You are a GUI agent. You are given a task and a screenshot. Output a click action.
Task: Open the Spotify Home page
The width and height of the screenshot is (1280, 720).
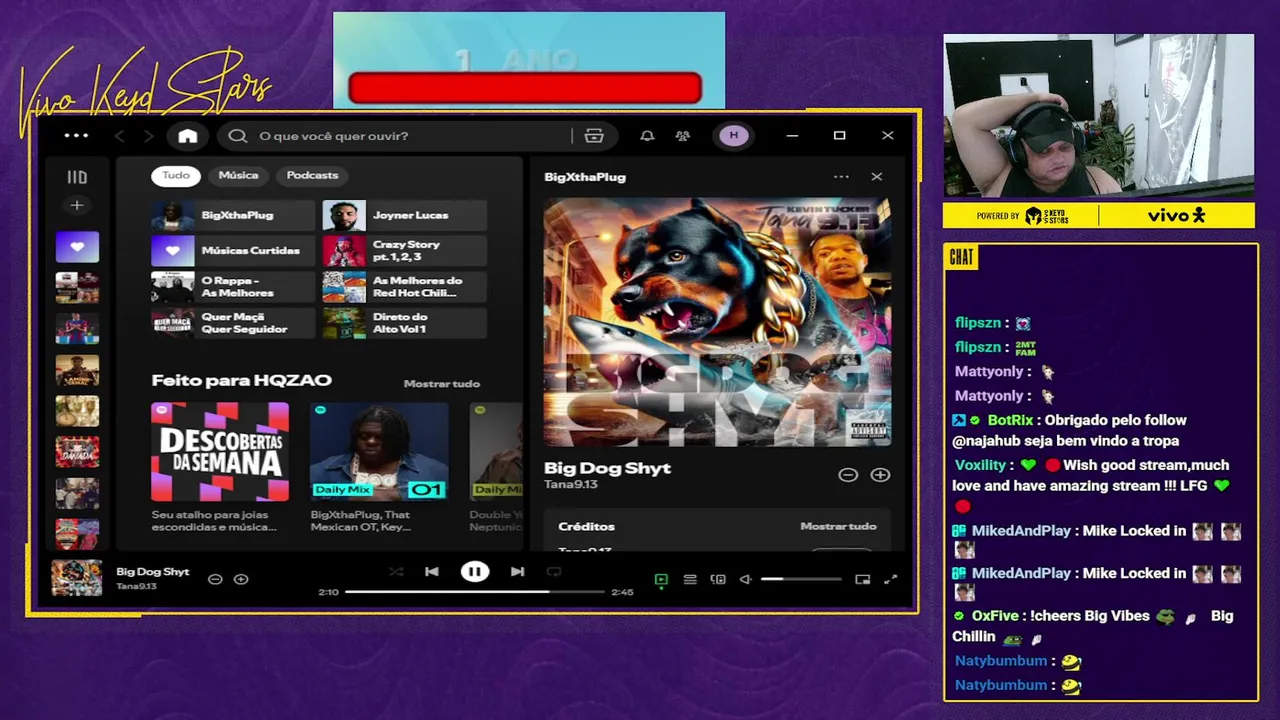188,136
